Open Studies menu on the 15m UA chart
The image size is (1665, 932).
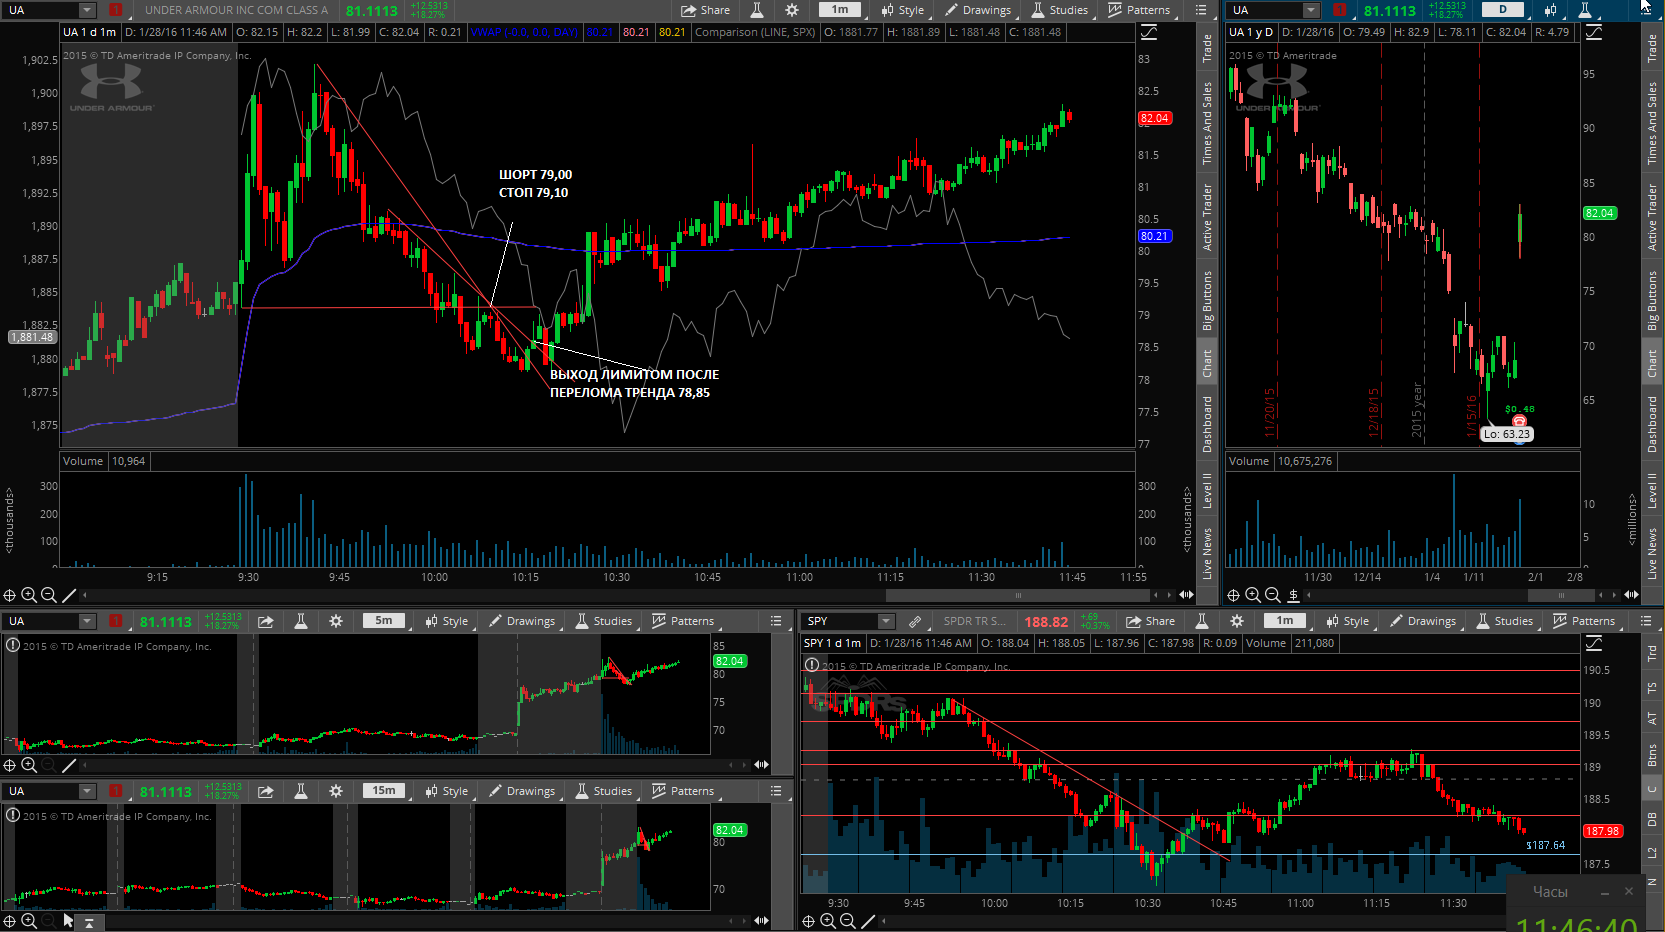603,791
